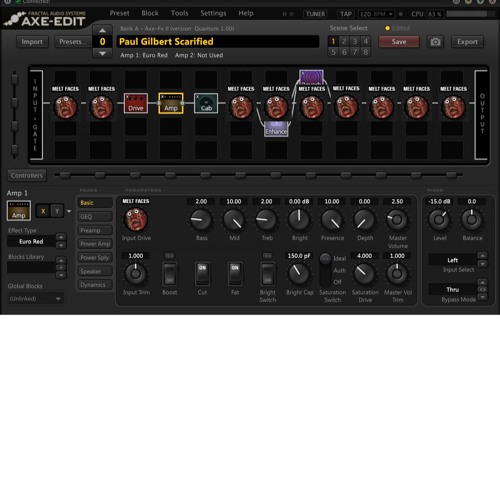The width and height of the screenshot is (500, 500).
Task: Click the Balance knob in the mixer
Action: pyautogui.click(x=472, y=220)
